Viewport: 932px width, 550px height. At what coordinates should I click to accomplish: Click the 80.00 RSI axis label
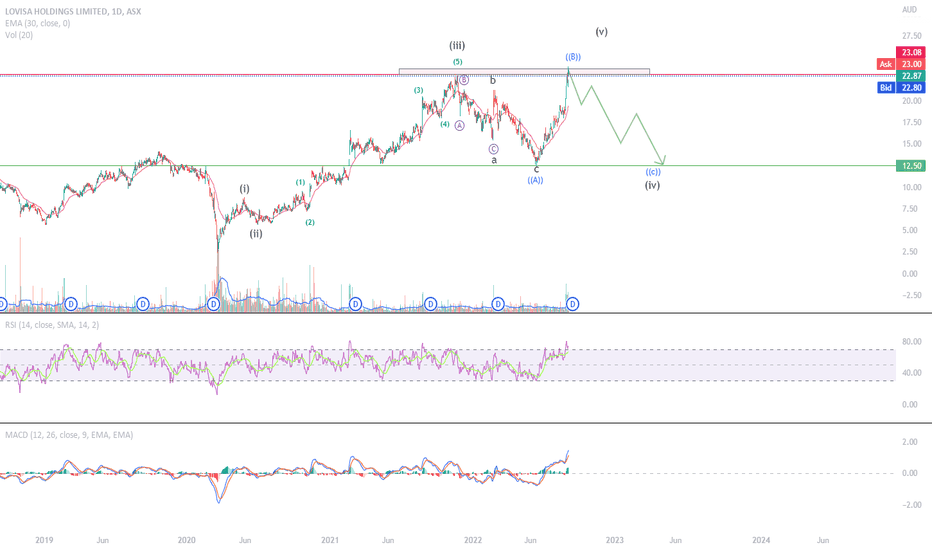click(x=910, y=342)
